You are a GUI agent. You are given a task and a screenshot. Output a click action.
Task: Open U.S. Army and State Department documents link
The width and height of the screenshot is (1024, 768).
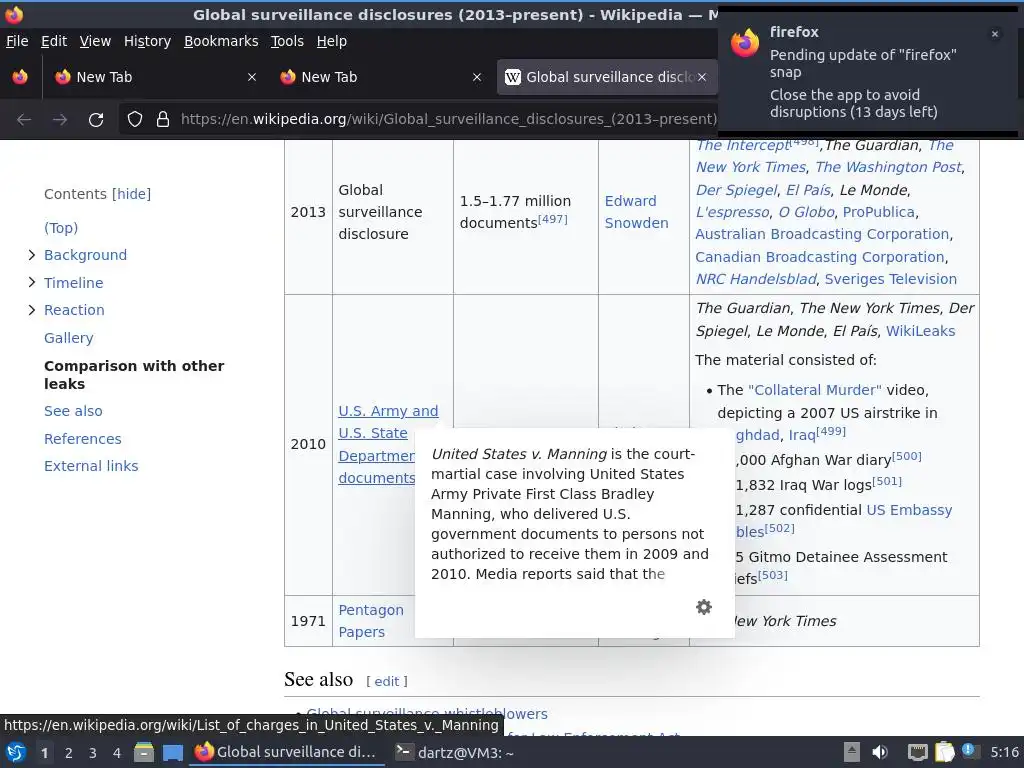388,411
